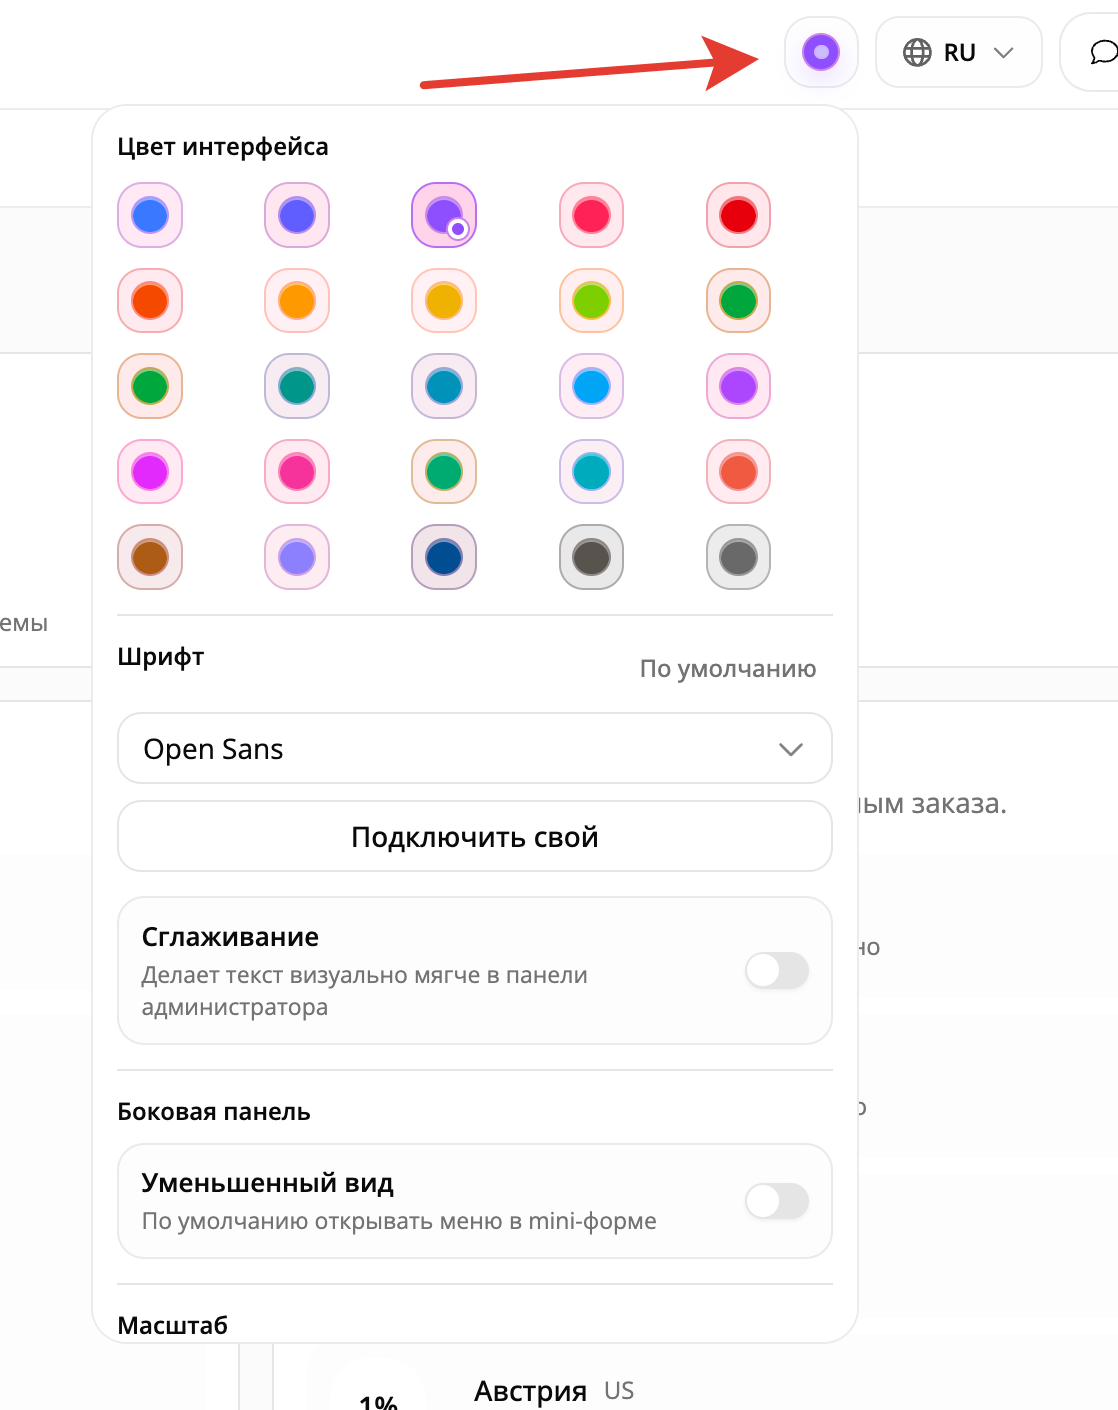Click the chevron in font selector
This screenshot has height=1410, width=1118.
pyautogui.click(x=791, y=749)
